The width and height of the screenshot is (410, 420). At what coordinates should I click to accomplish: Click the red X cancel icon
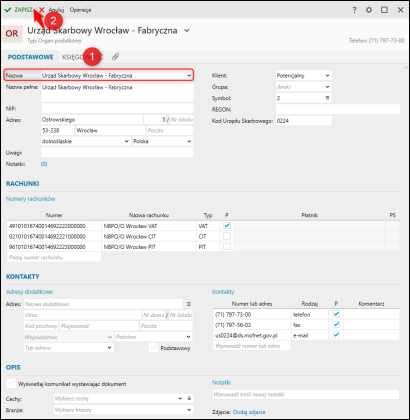pyautogui.click(x=42, y=10)
